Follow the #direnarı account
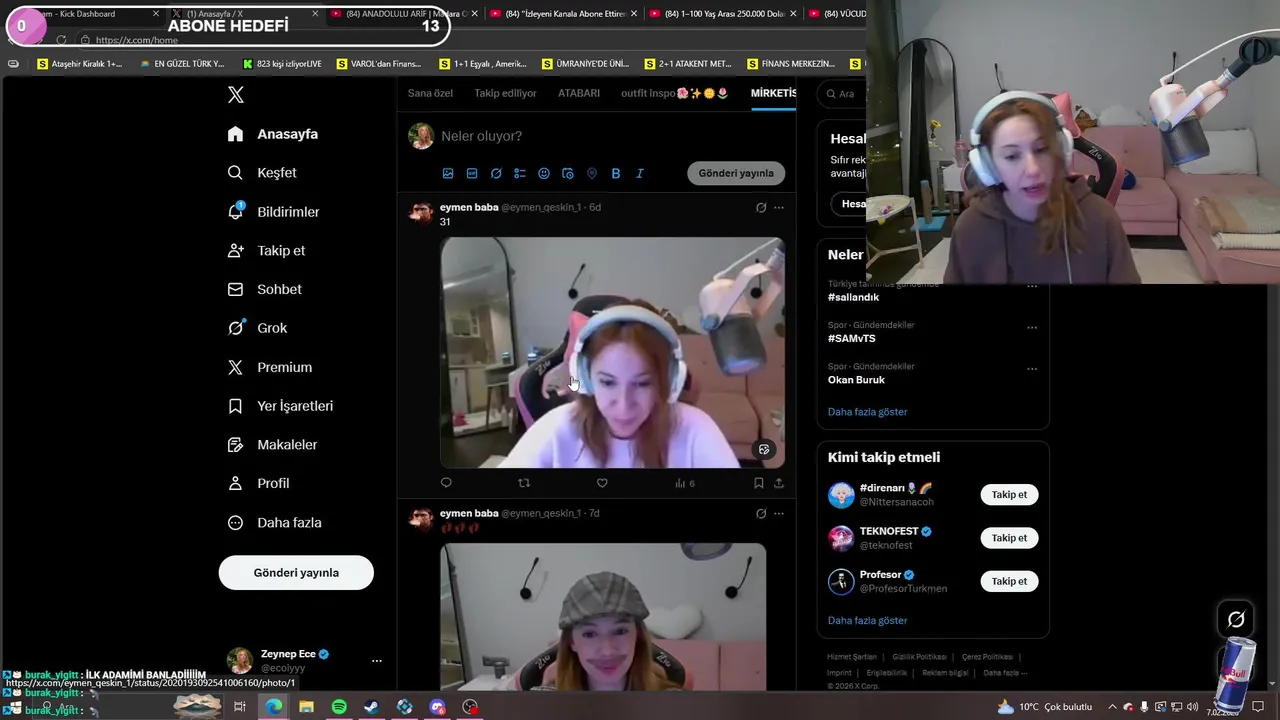 1009,495
